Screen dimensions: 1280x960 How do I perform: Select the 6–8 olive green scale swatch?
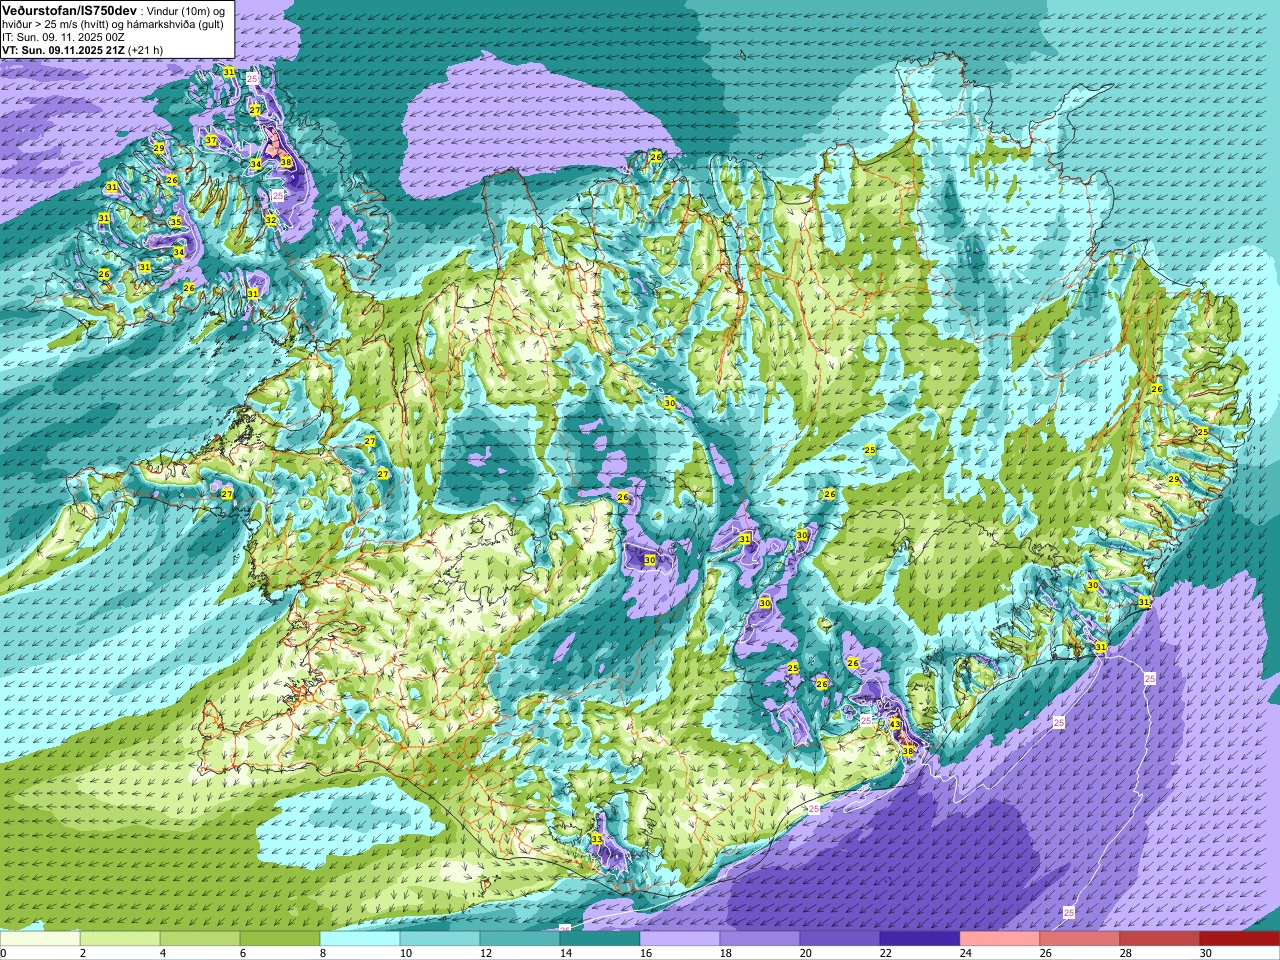click(x=280, y=939)
